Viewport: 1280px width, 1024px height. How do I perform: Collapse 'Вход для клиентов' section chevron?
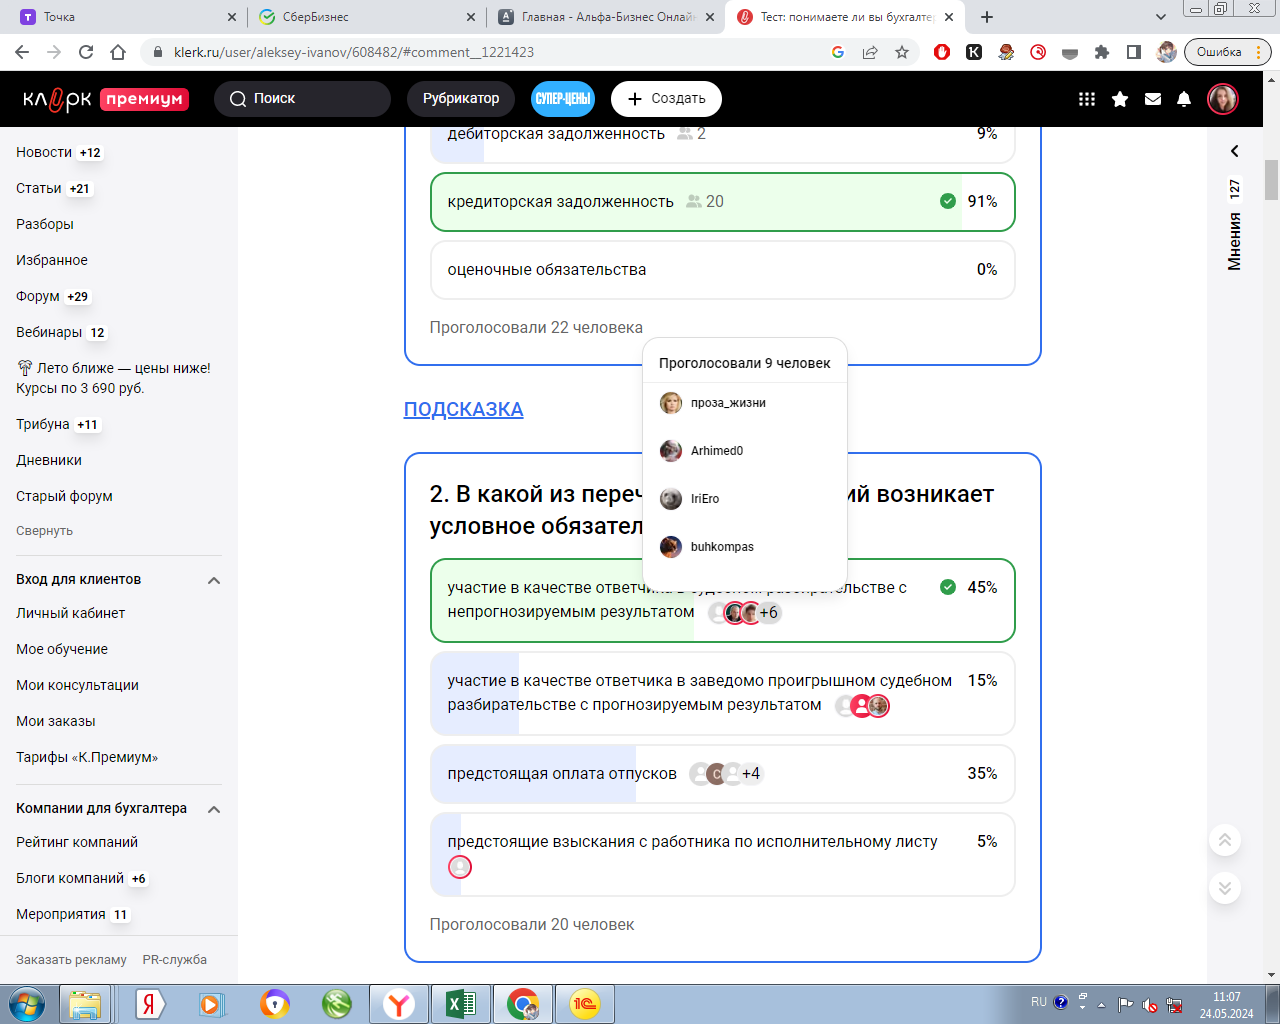pos(214,580)
